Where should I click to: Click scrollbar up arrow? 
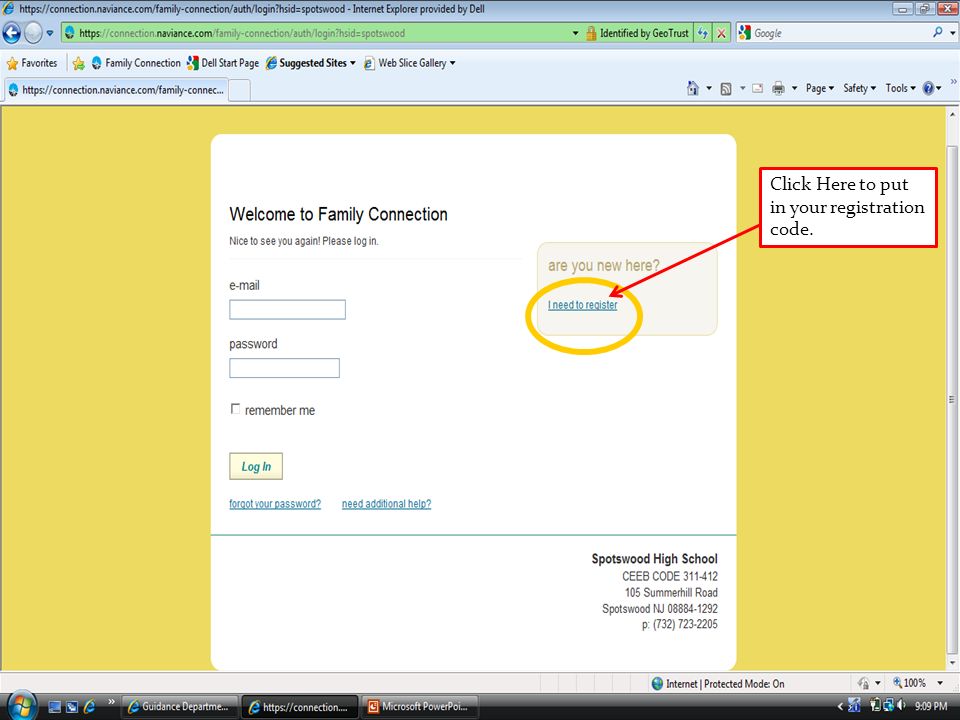click(952, 114)
